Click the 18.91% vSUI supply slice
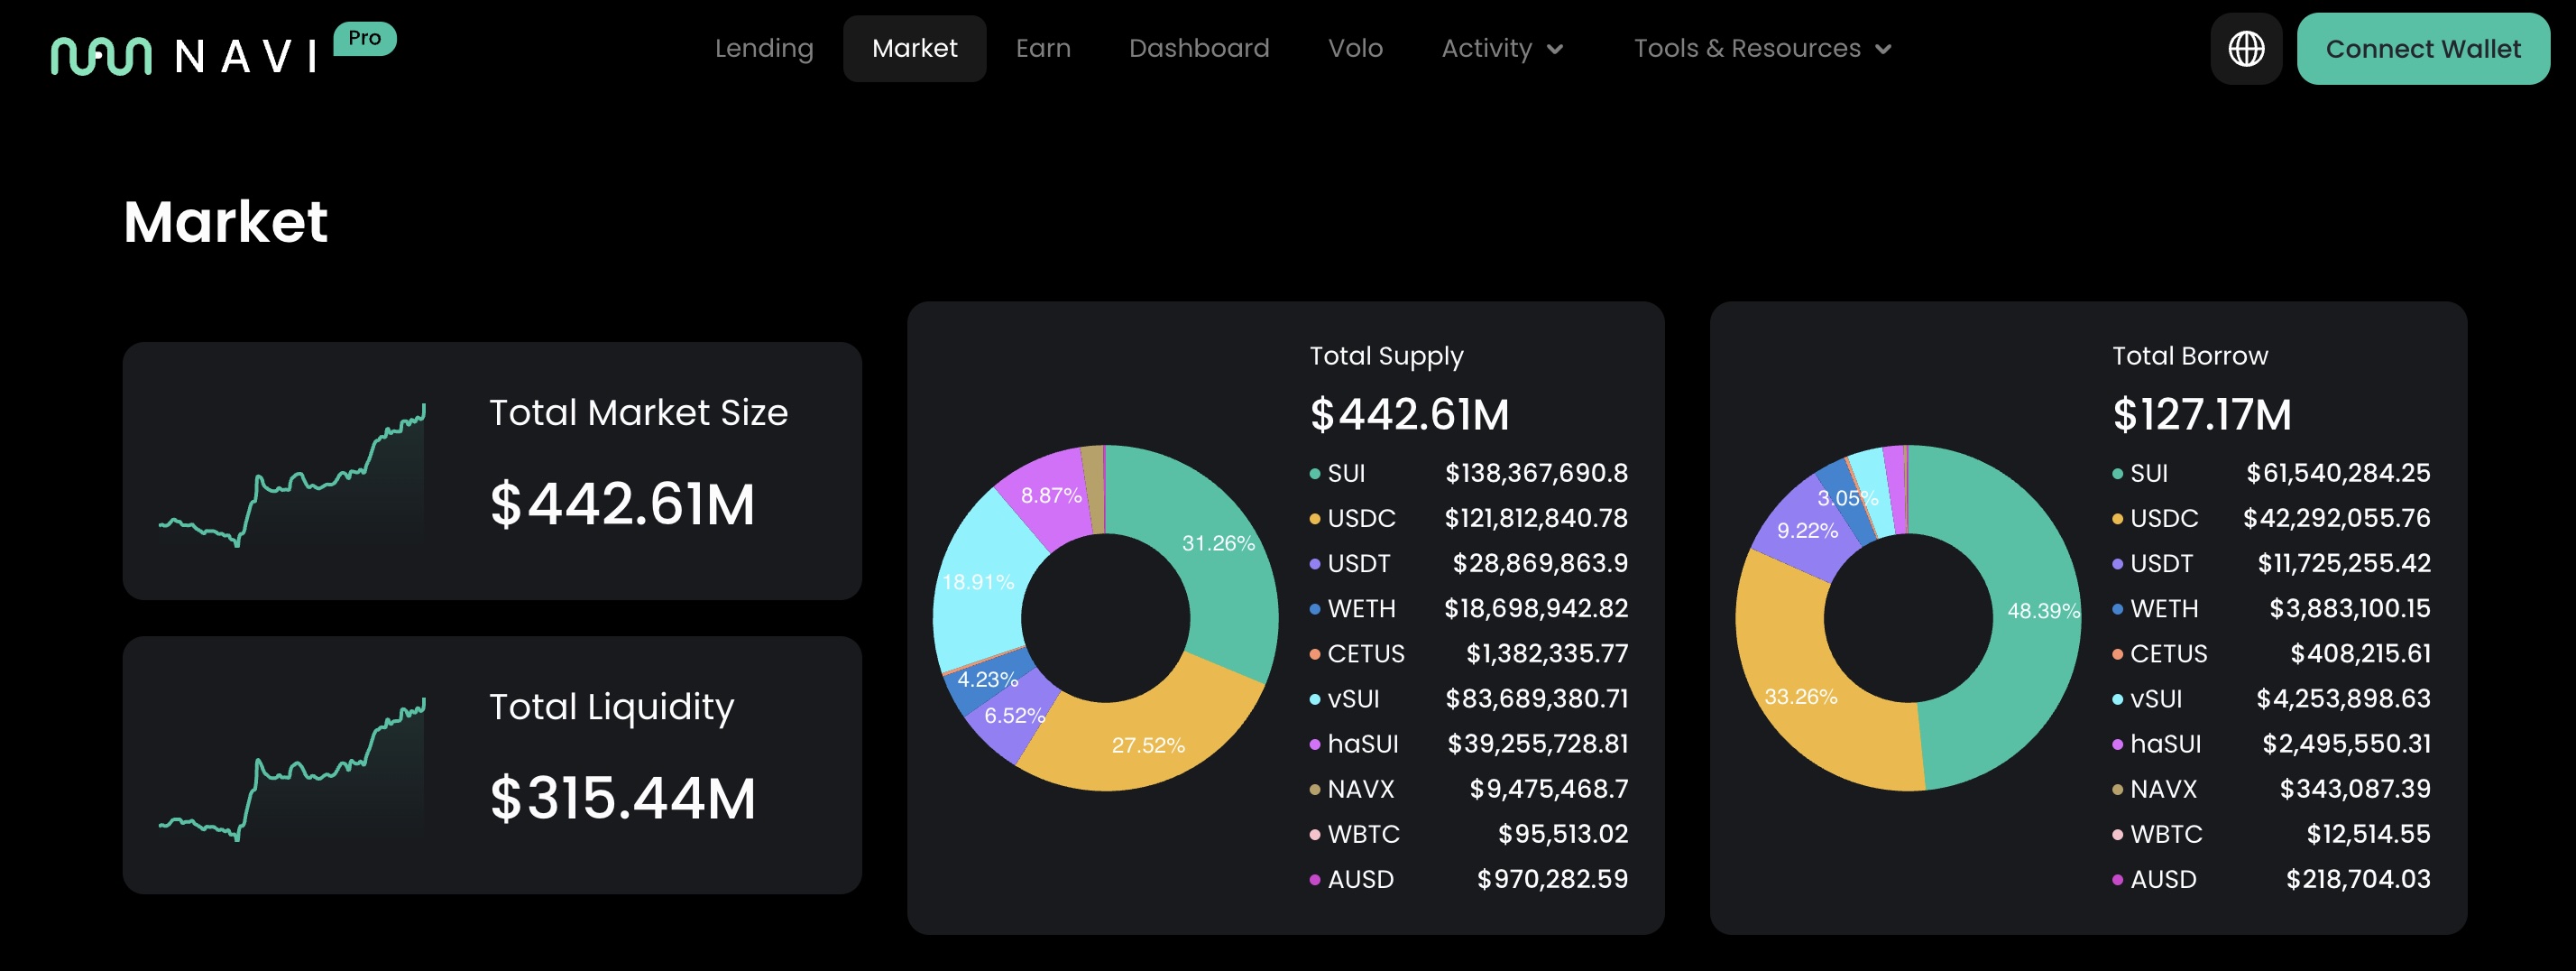Image resolution: width=2576 pixels, height=971 pixels. (978, 581)
